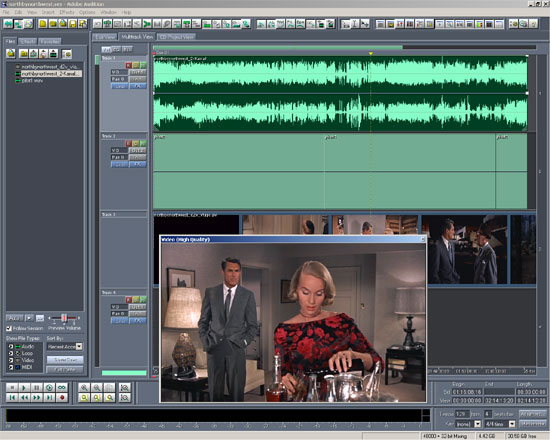Click the Save All toolbar icon
The image size is (550, 440).
click(x=82, y=24)
